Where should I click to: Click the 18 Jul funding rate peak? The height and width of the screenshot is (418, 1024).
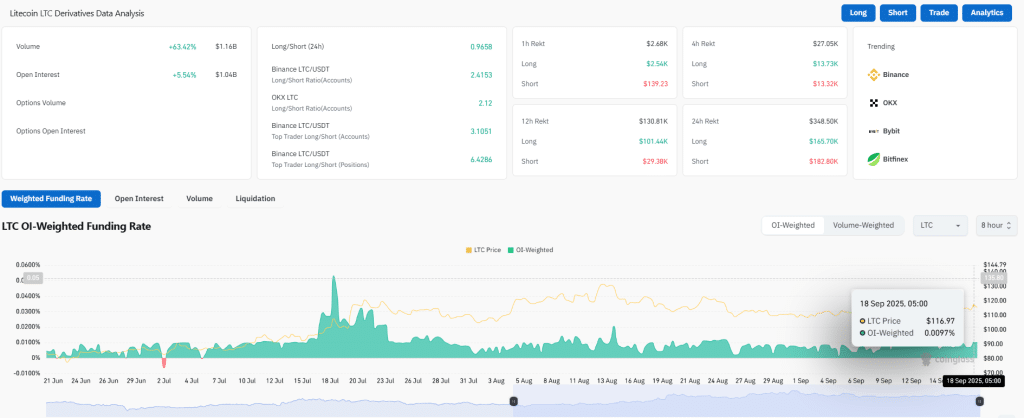click(x=332, y=280)
